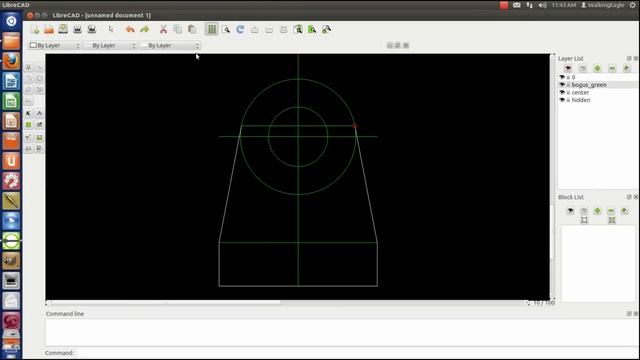Viewport: 640px width, 360px height.
Task: Show all blocks in Block List
Action: 570,211
